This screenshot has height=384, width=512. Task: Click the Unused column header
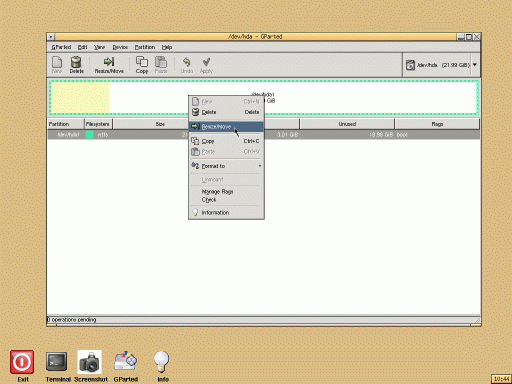tap(347, 124)
